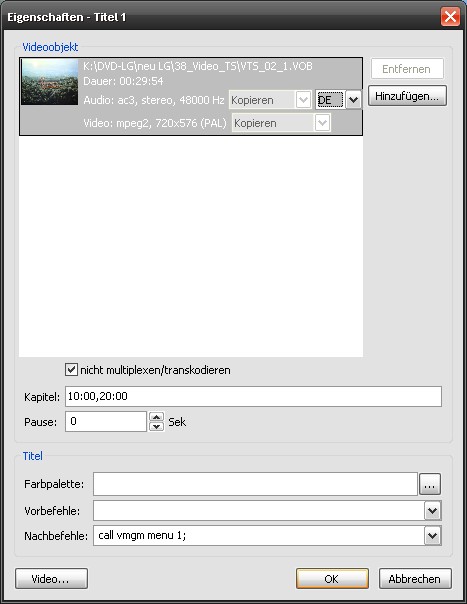Expand the Nachbefehle dropdown arrow
The image size is (467, 604).
(x=433, y=535)
